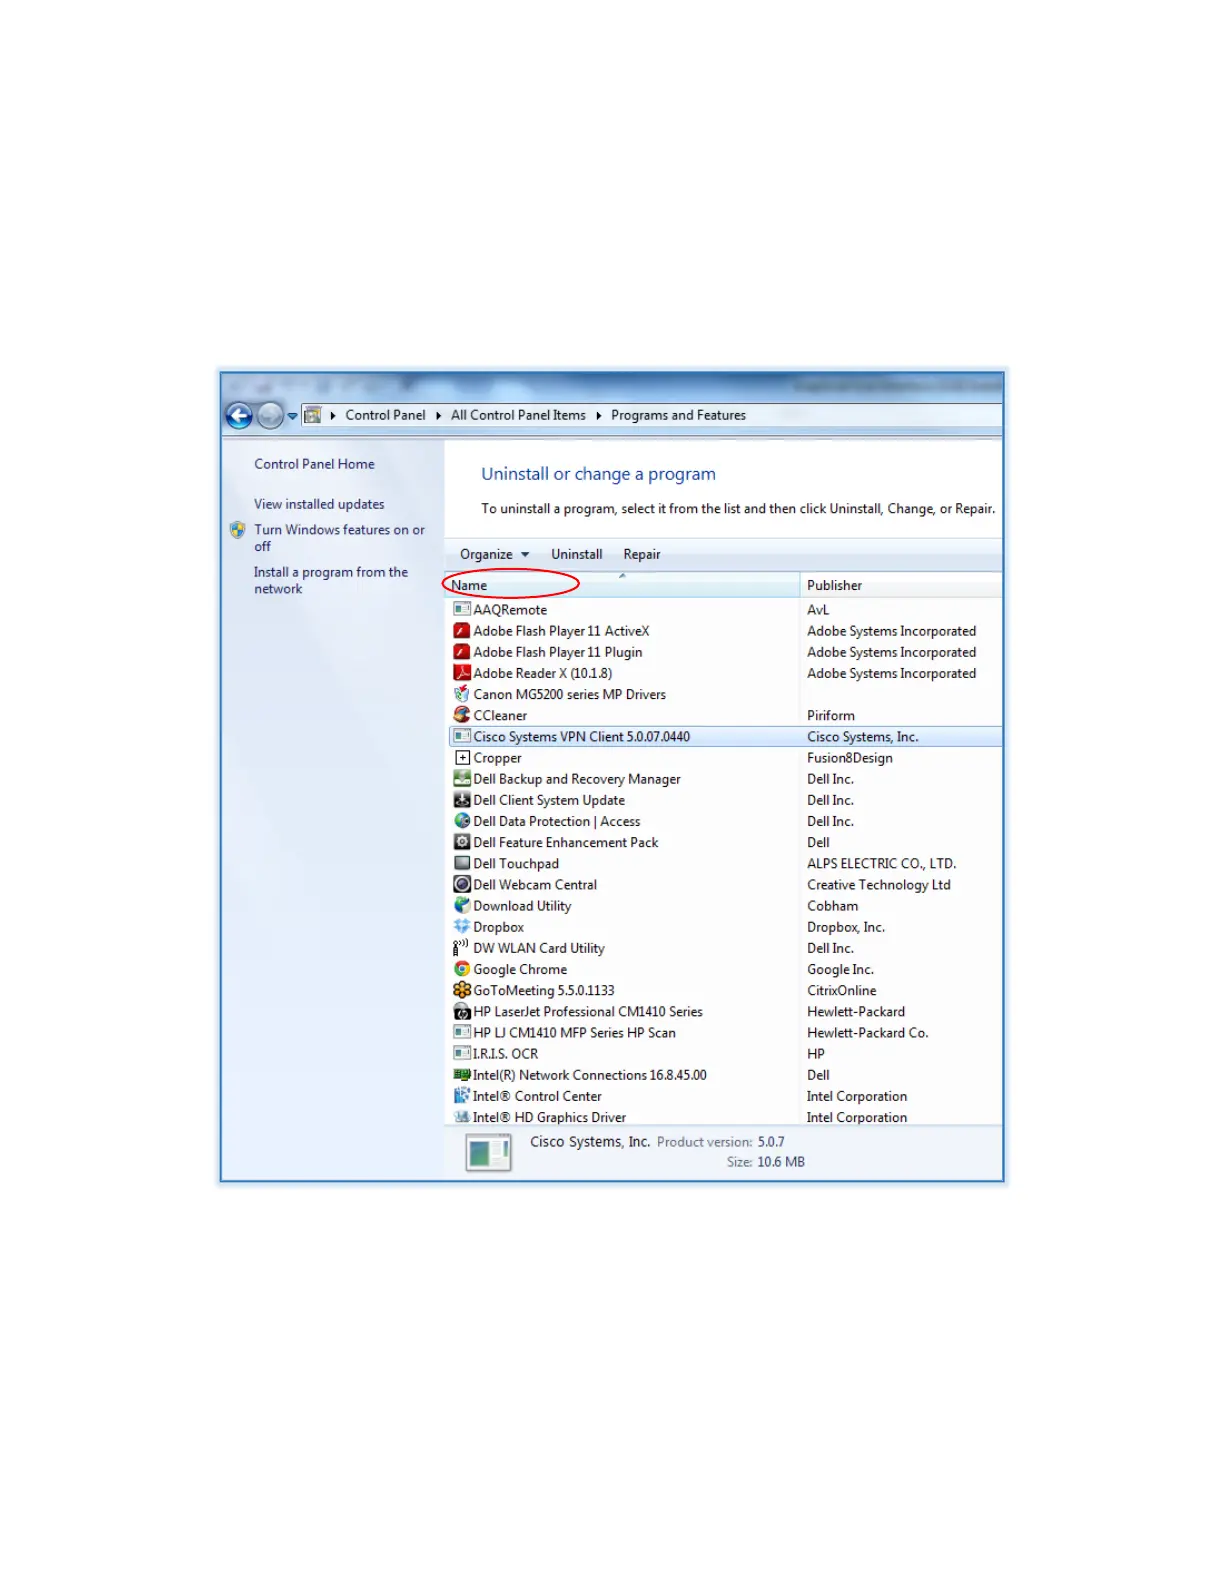
Task: Select the Dell Feature Enhancement Pack icon
Action: [x=462, y=842]
